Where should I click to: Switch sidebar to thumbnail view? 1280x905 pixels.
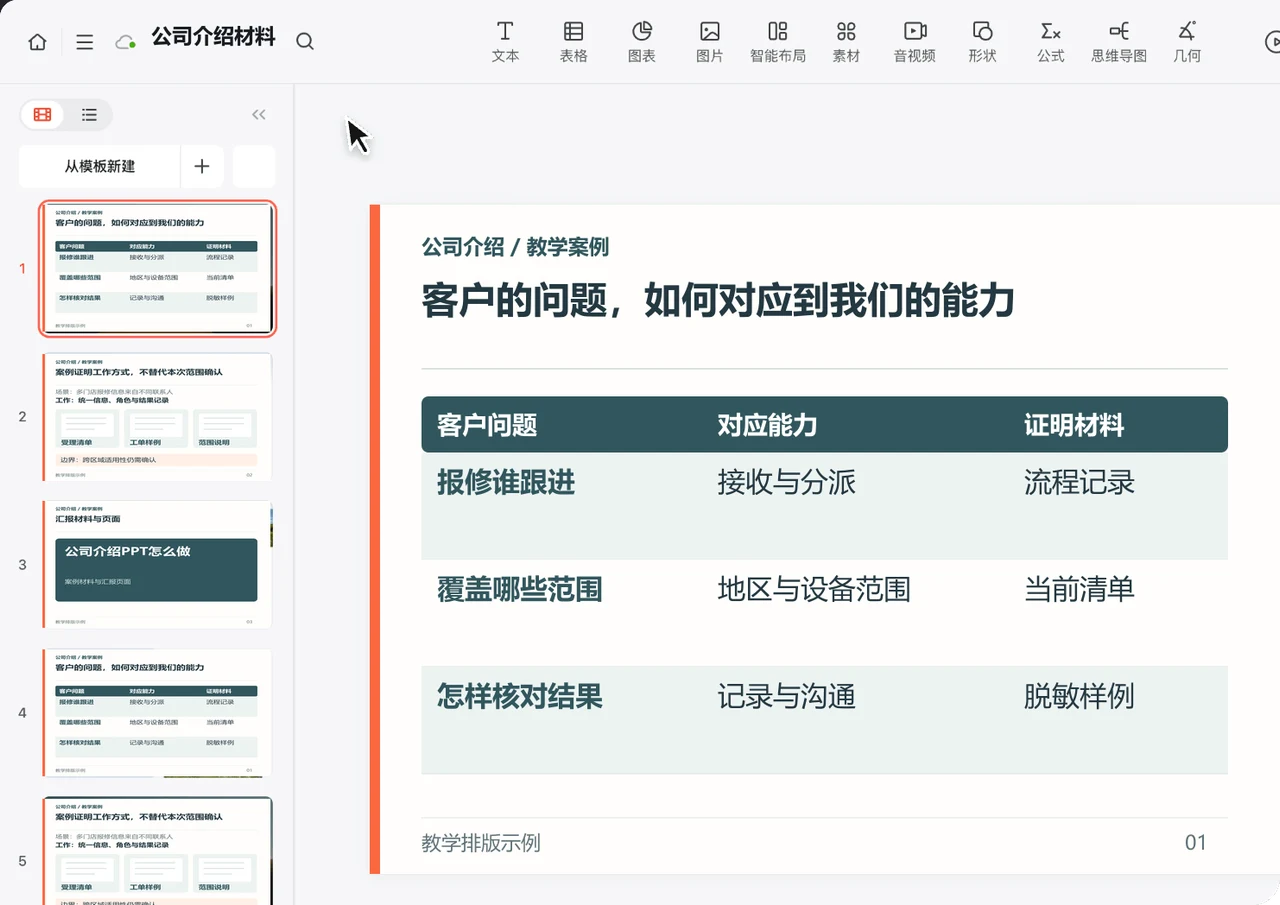43,115
